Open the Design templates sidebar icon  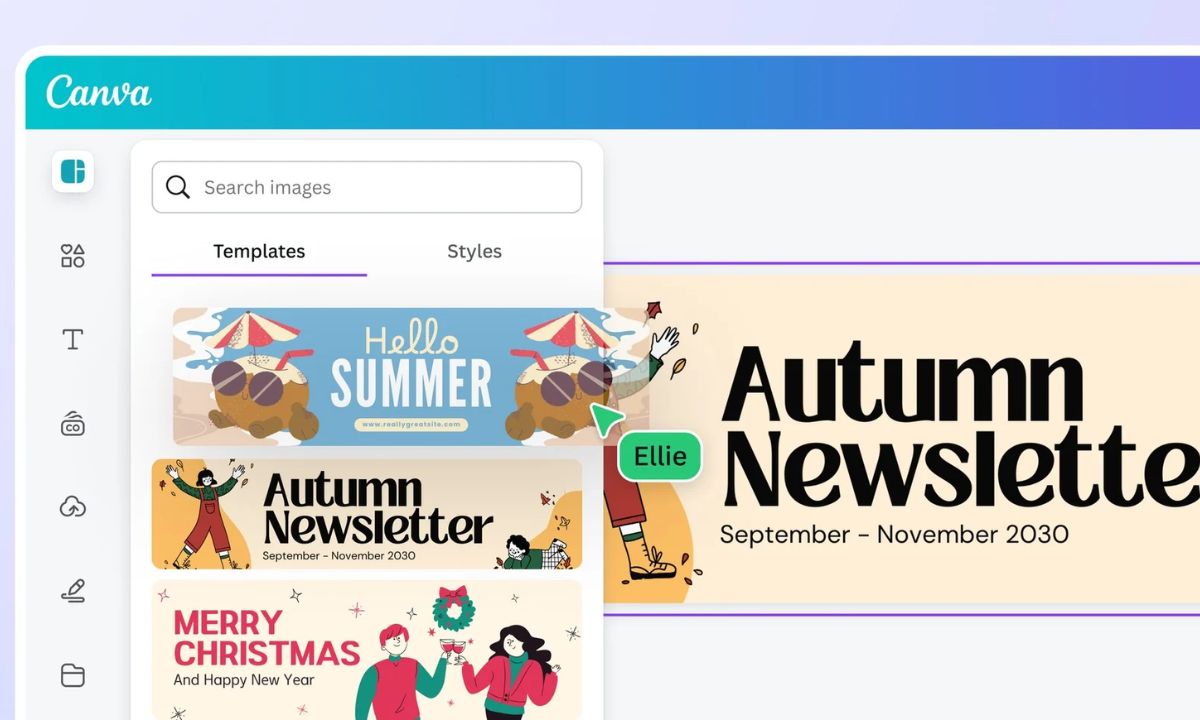click(73, 171)
